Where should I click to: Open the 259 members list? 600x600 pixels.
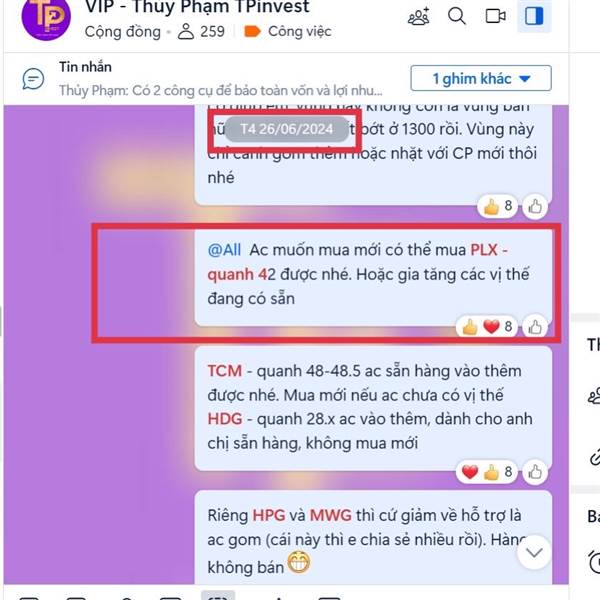[201, 31]
